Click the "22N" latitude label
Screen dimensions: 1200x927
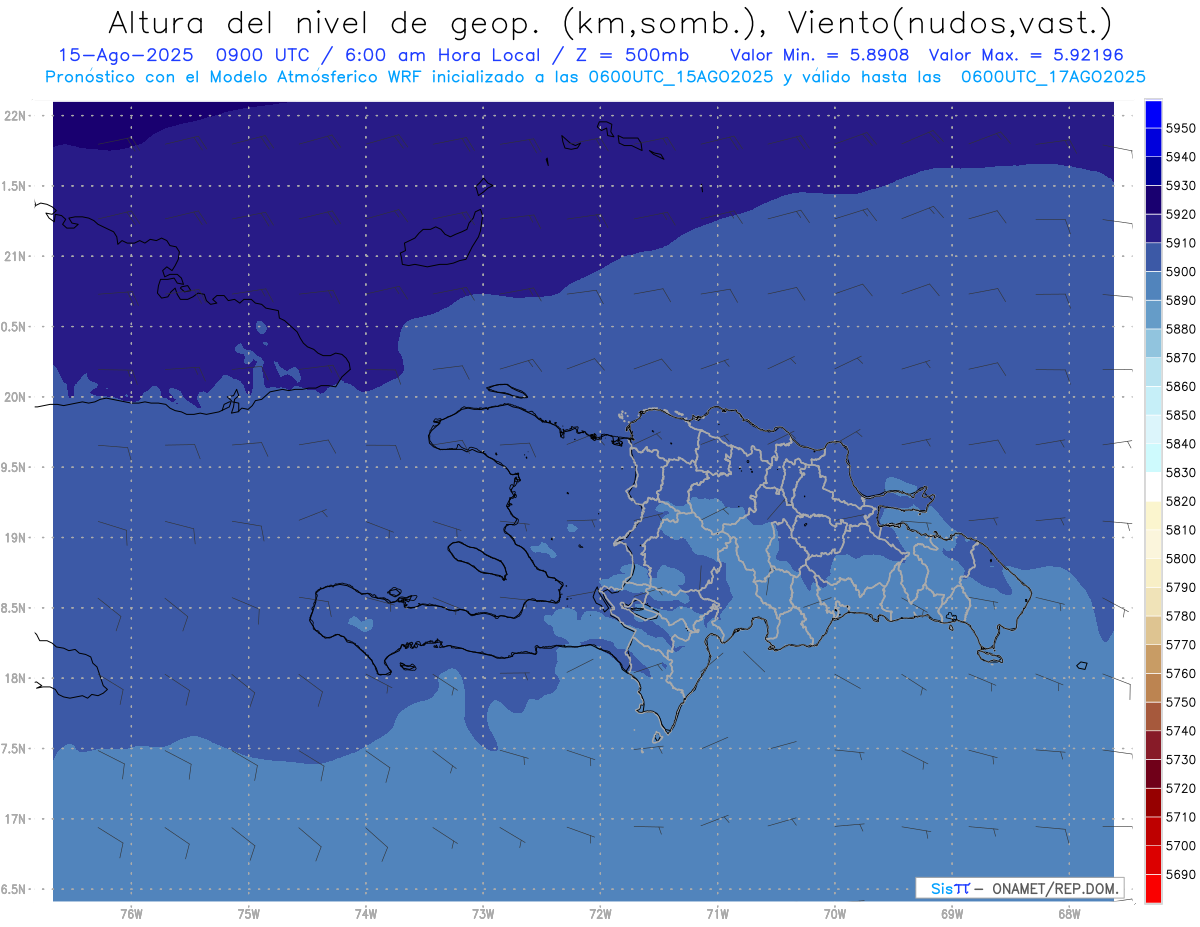point(14,115)
